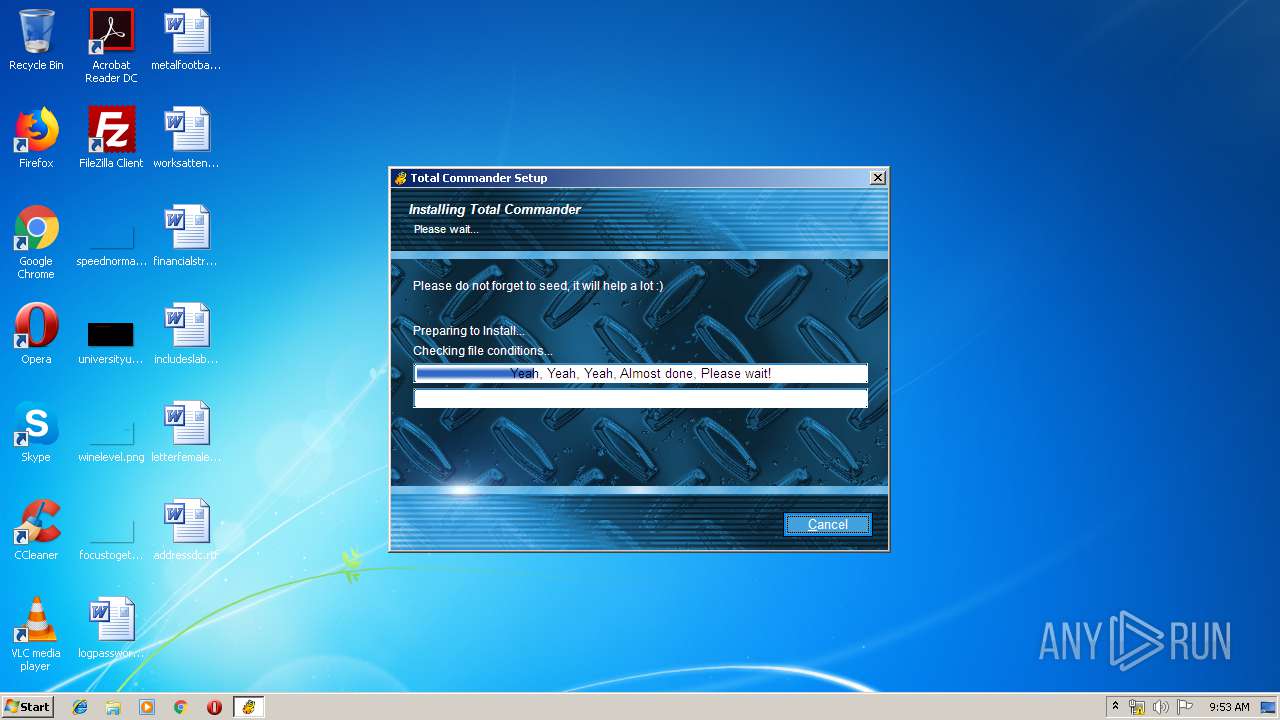Open the network status tray icon
The image size is (1280, 720).
[x=1137, y=707]
